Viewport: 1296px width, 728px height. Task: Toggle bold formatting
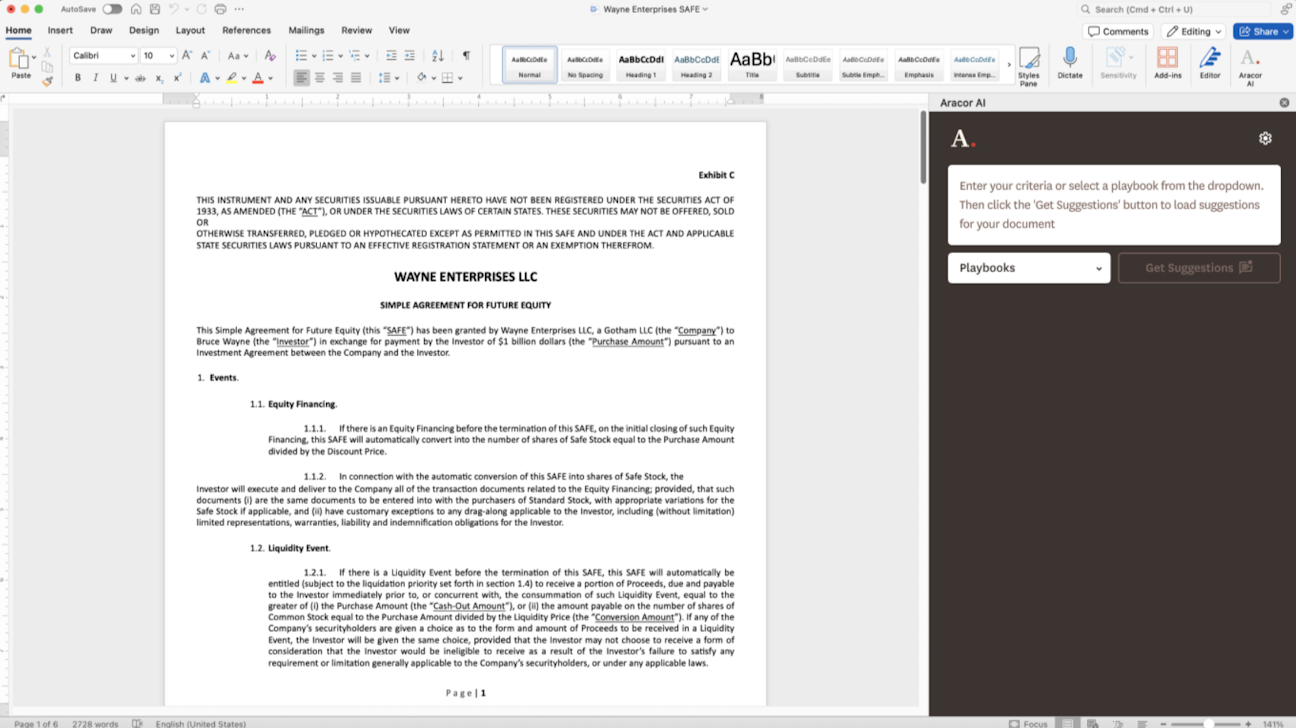pyautogui.click(x=78, y=78)
